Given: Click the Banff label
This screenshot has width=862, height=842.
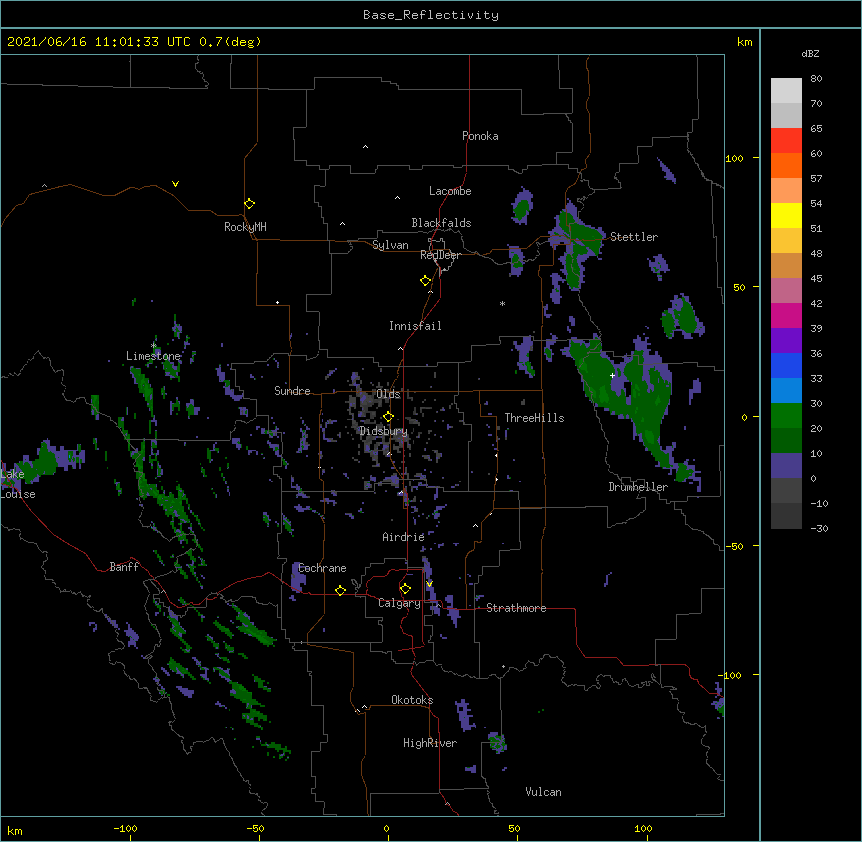Looking at the screenshot, I should 124,567.
